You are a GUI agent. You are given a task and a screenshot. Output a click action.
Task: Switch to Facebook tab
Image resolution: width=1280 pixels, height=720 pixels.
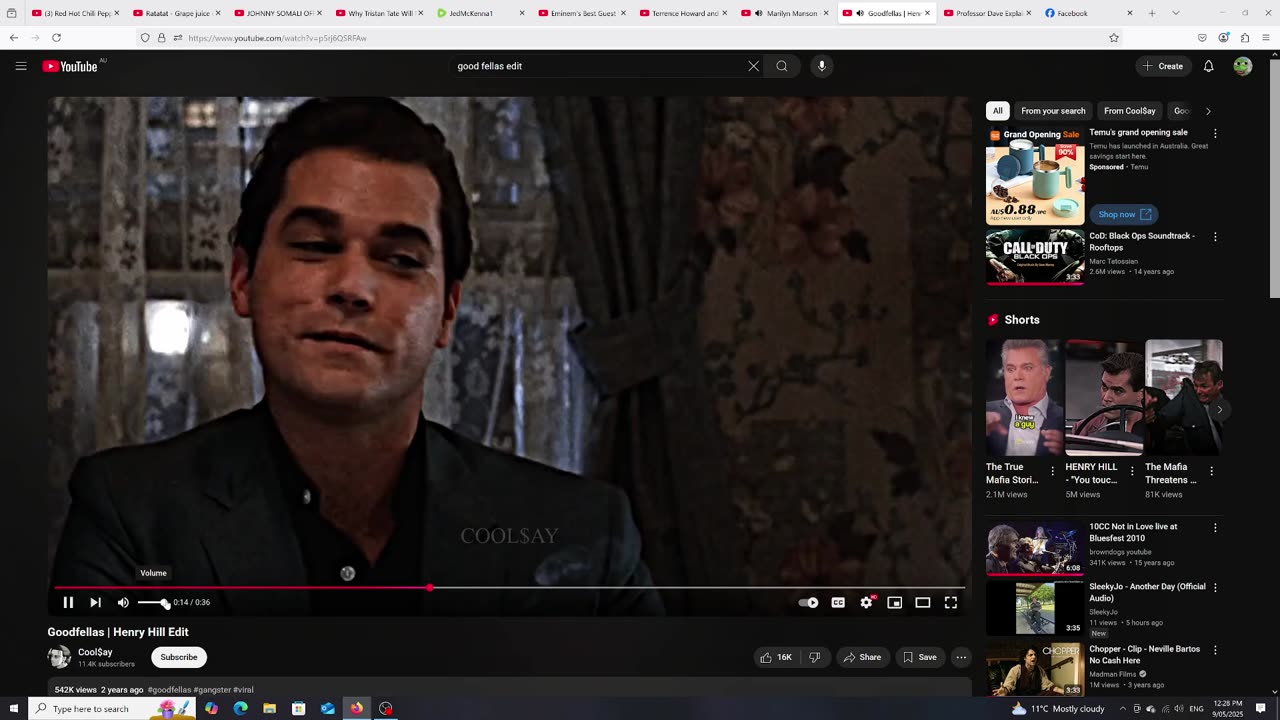pyautogui.click(x=1088, y=13)
